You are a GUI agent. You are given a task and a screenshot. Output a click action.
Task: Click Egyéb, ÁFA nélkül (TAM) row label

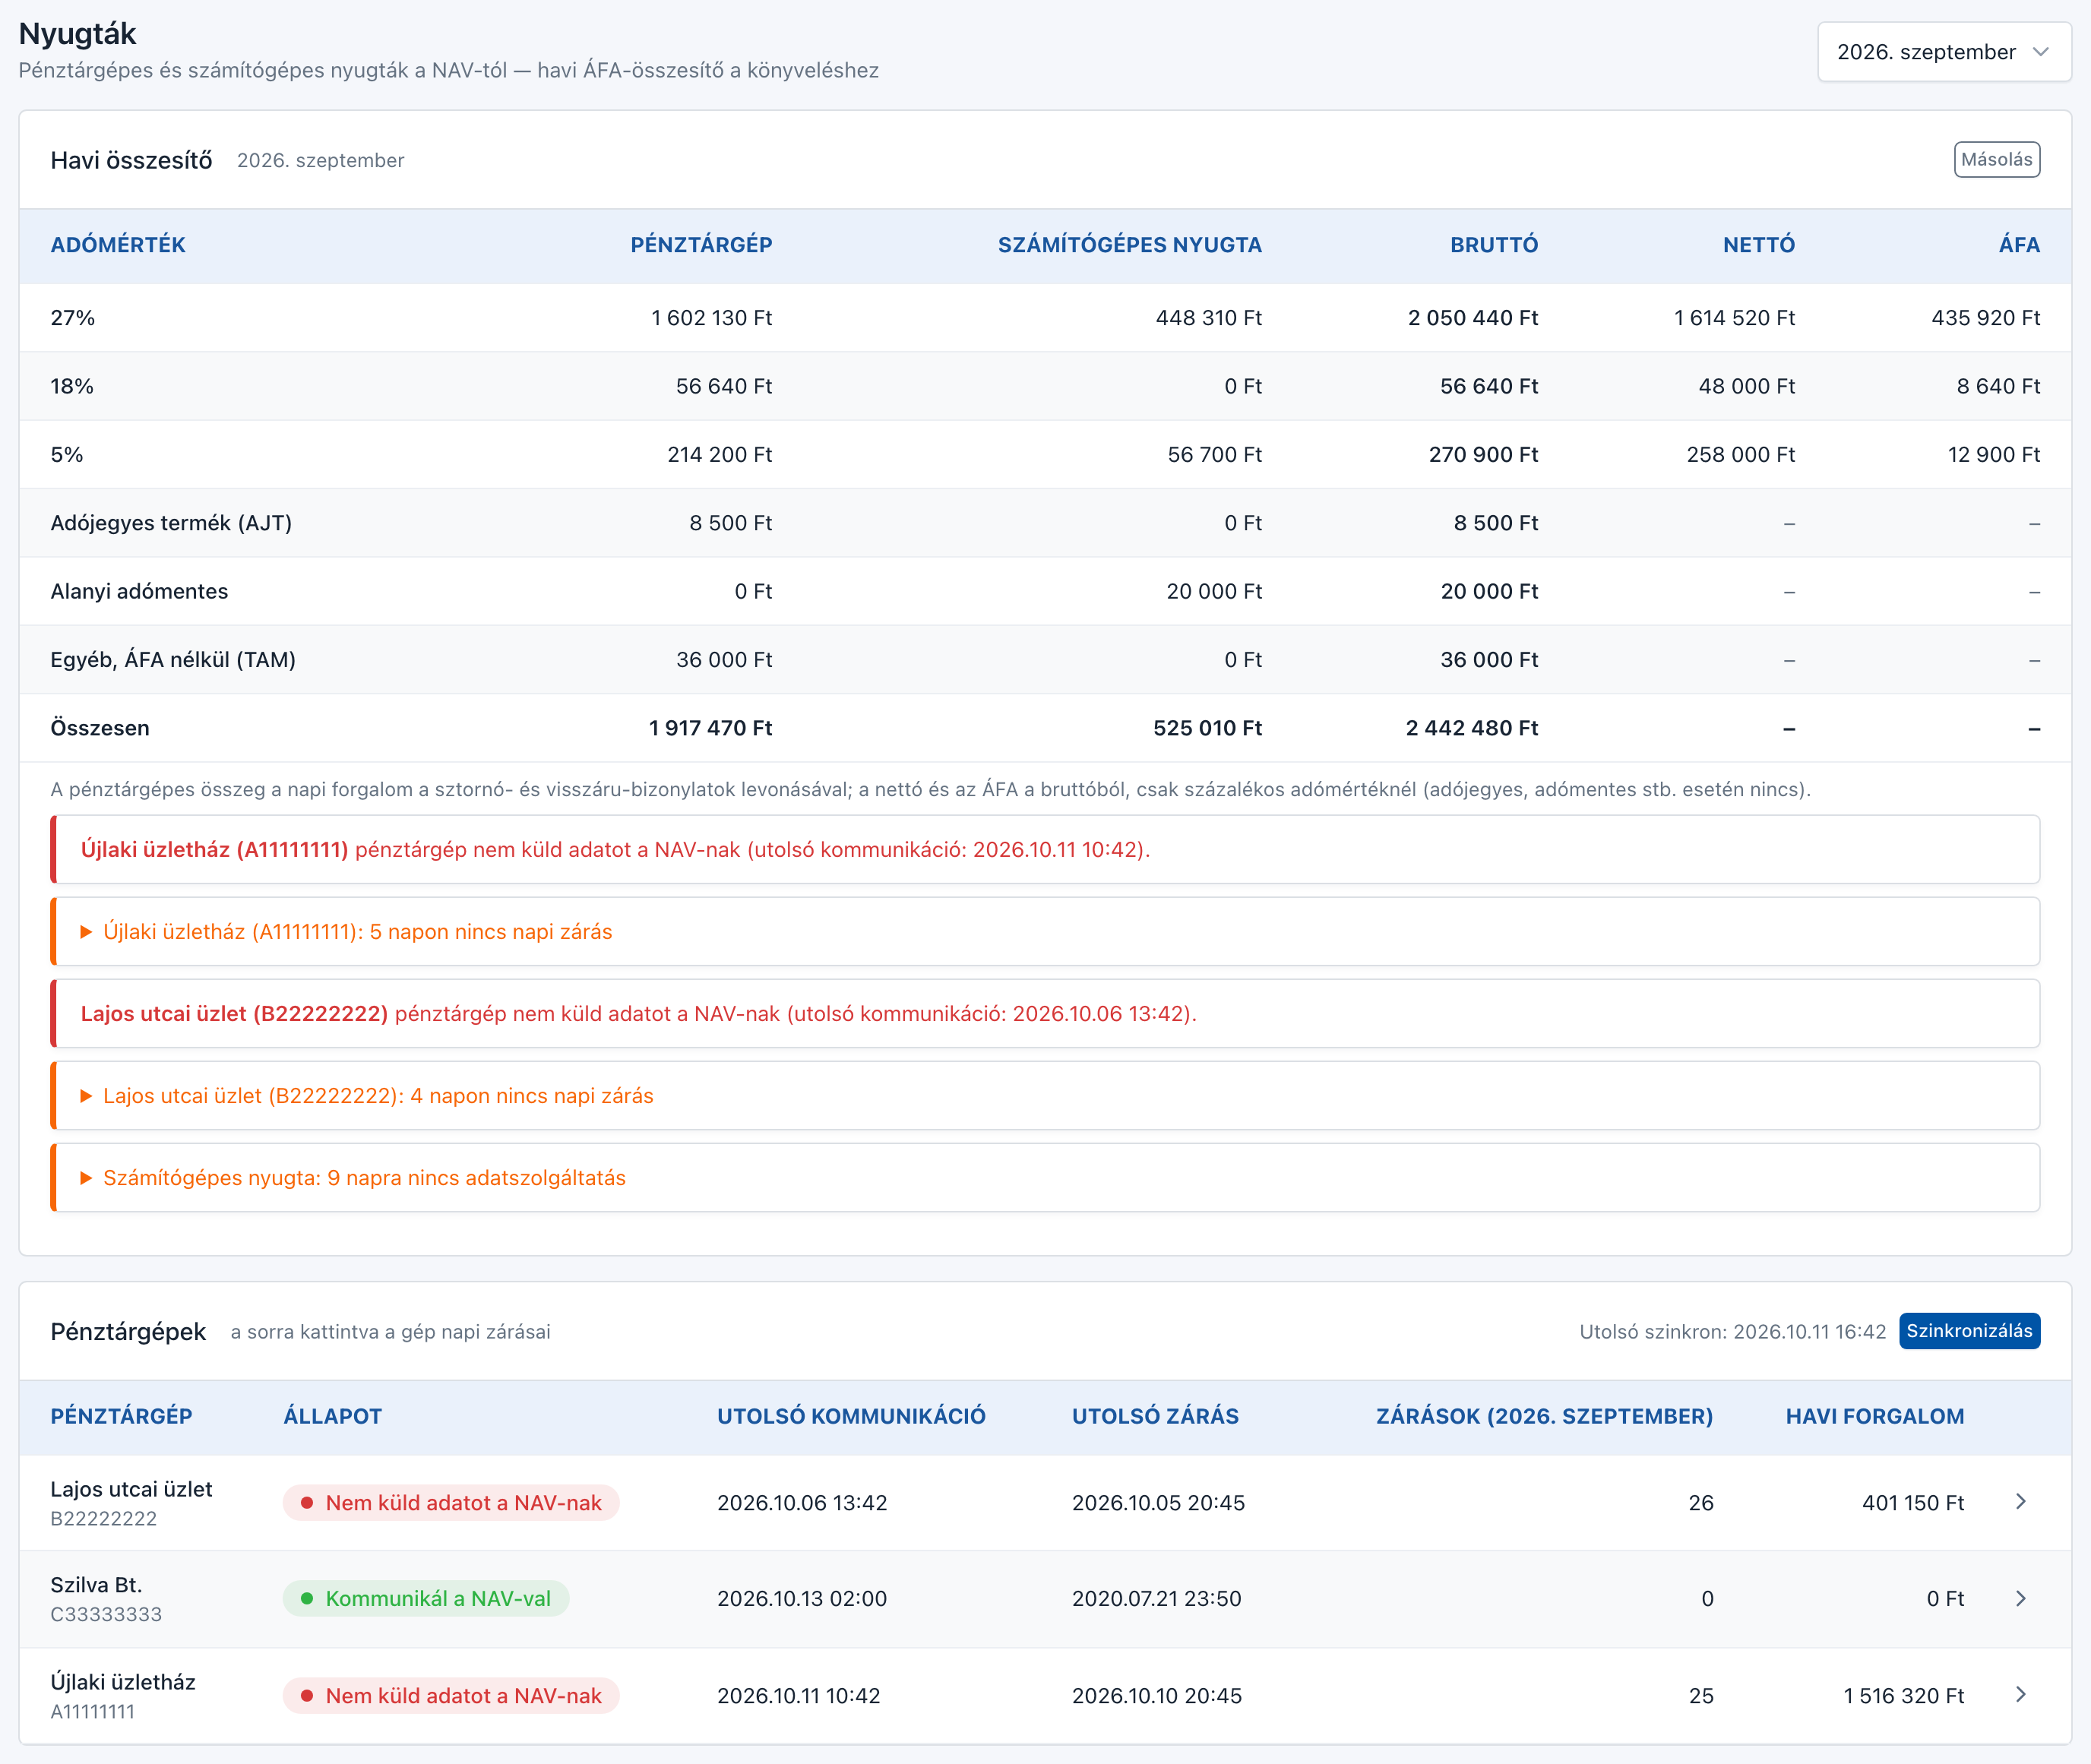(173, 660)
